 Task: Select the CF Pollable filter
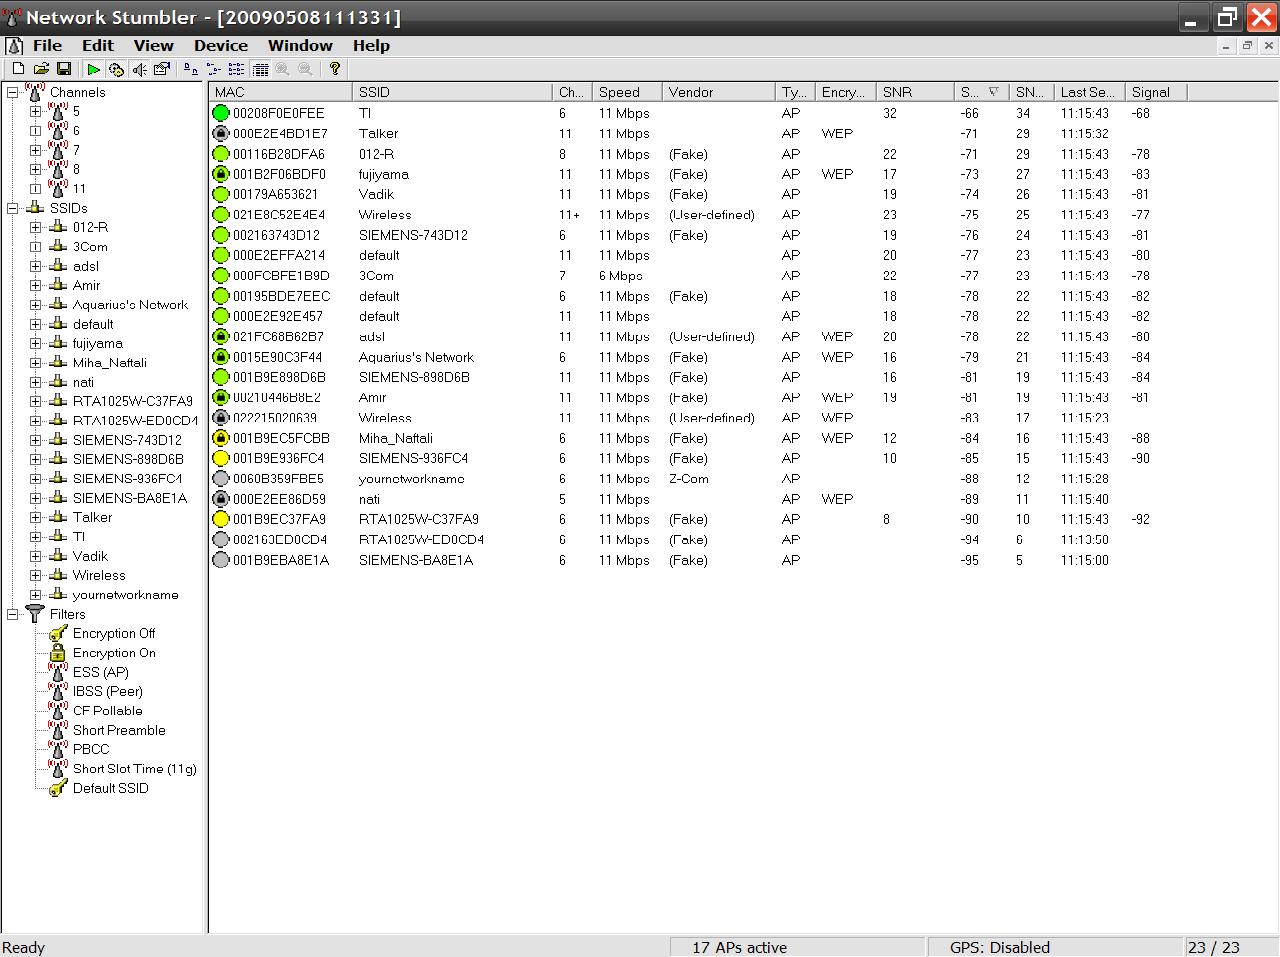(x=107, y=711)
